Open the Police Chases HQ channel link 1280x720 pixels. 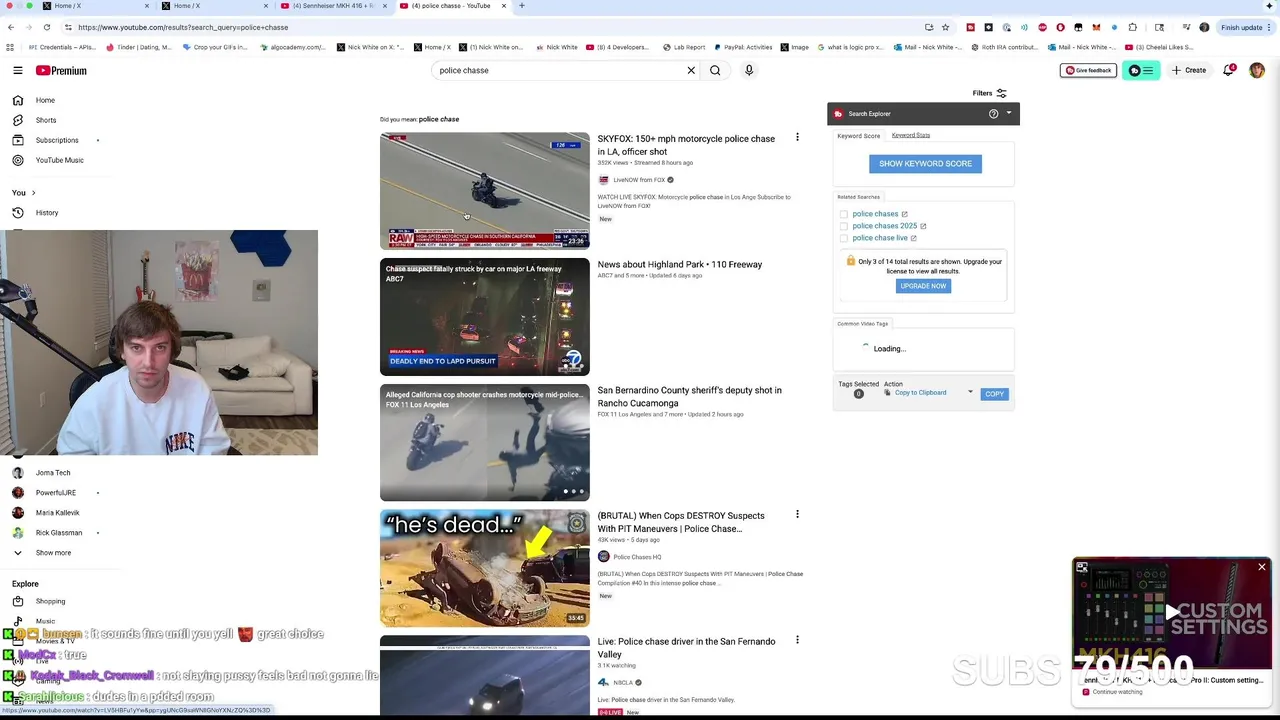[637, 557]
